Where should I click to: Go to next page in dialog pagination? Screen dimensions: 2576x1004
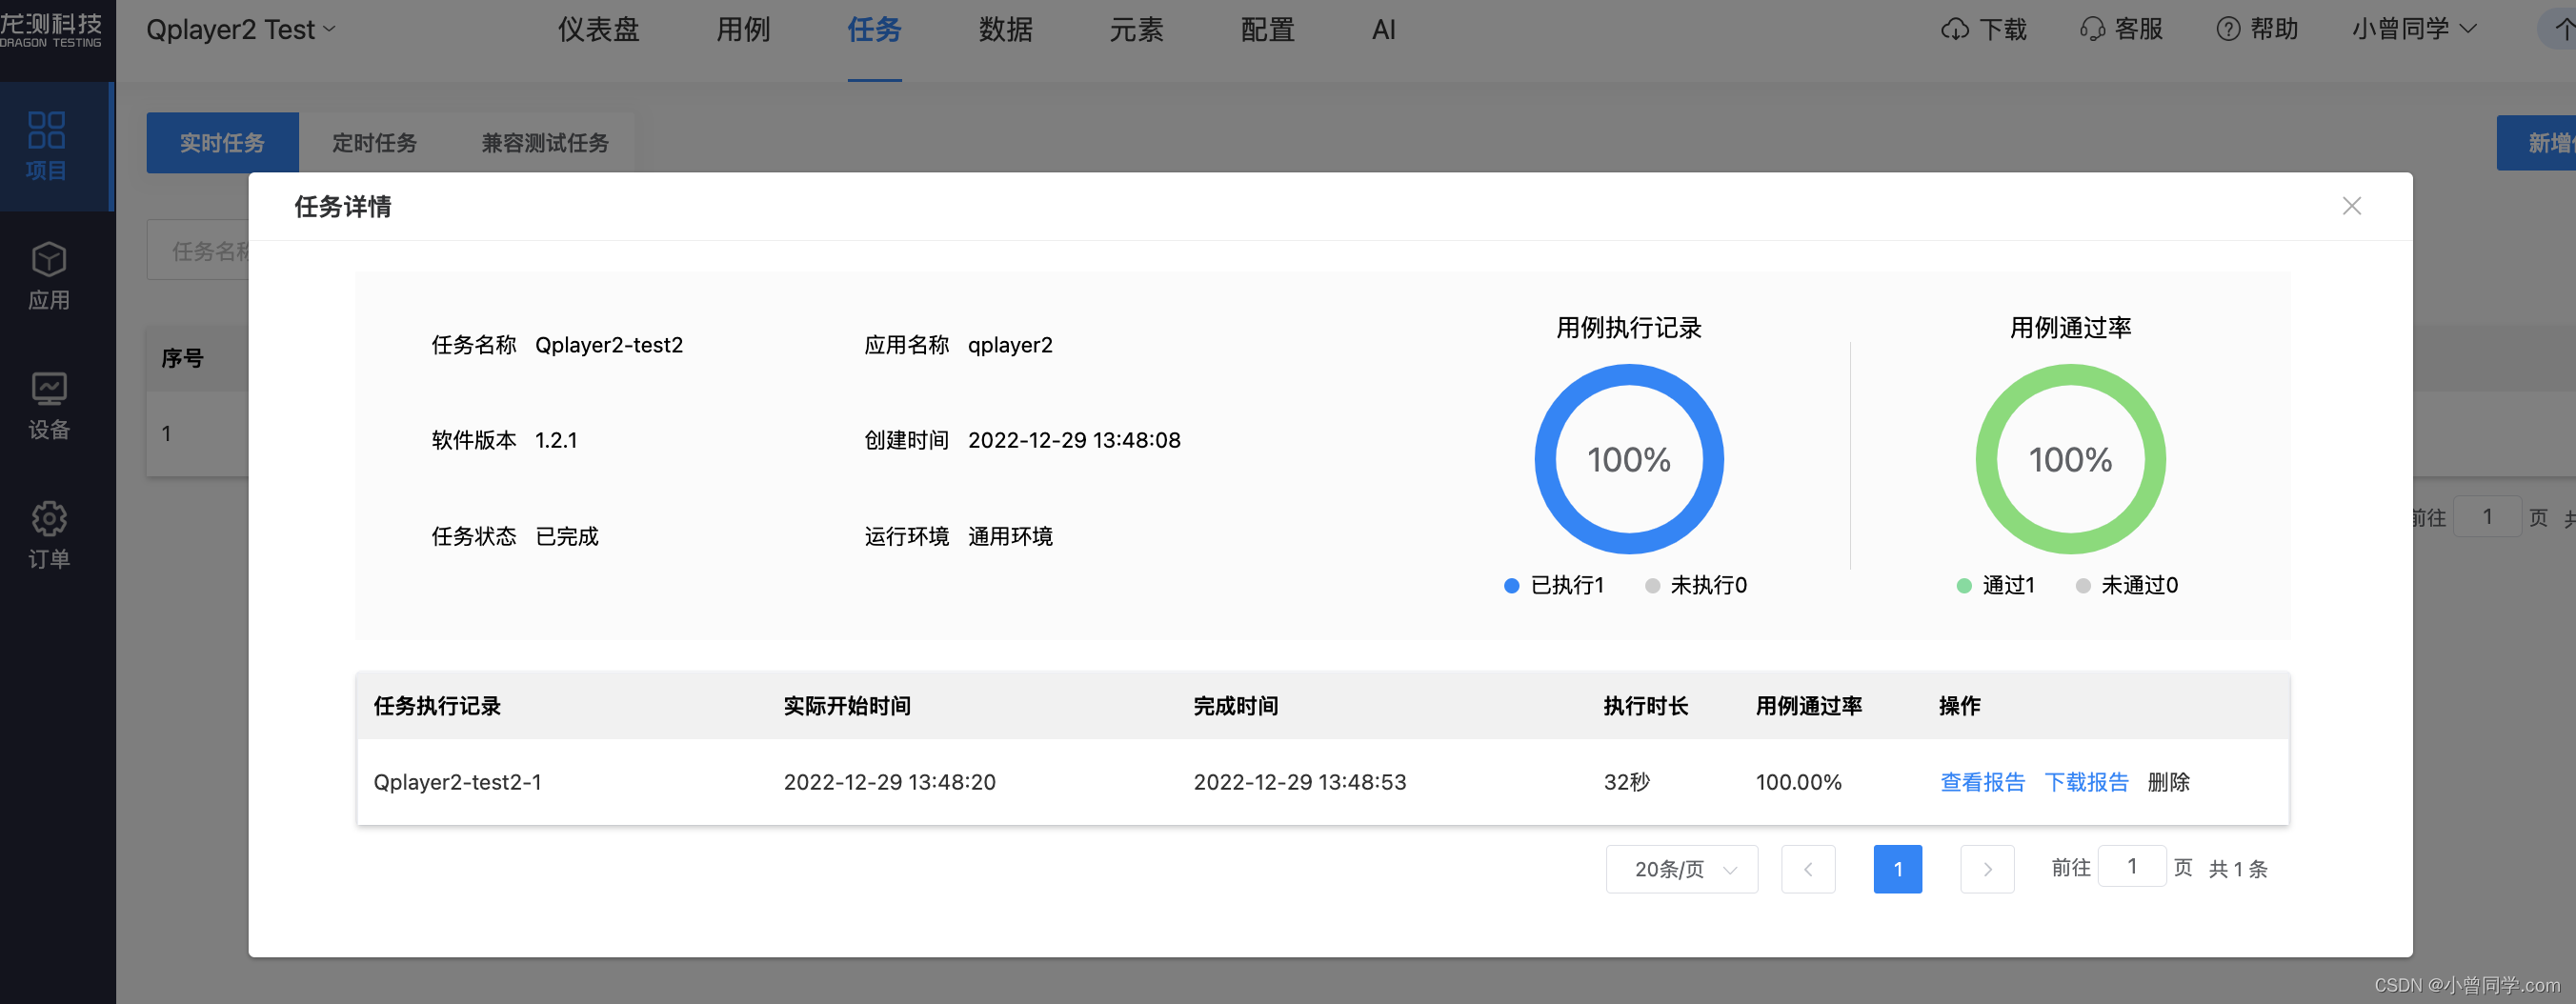(1987, 869)
